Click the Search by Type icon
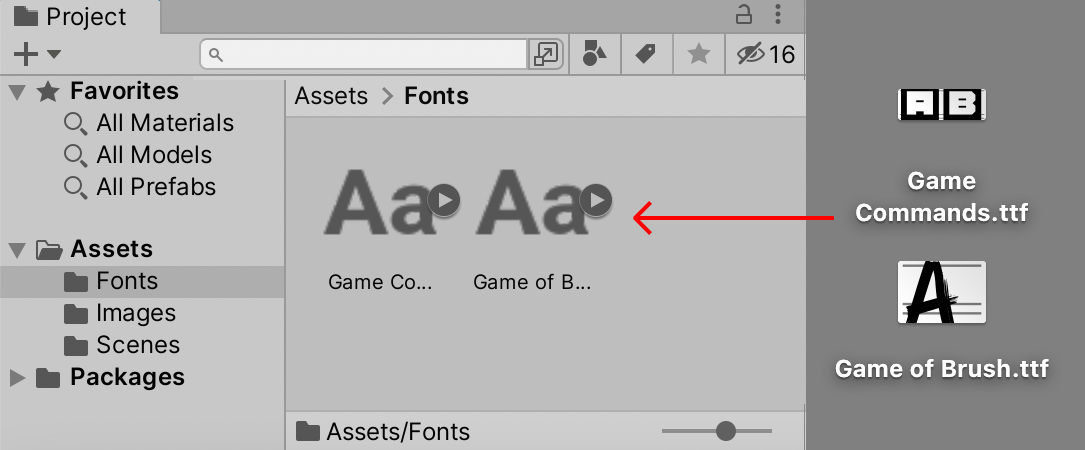The image size is (1085, 450). pos(595,54)
